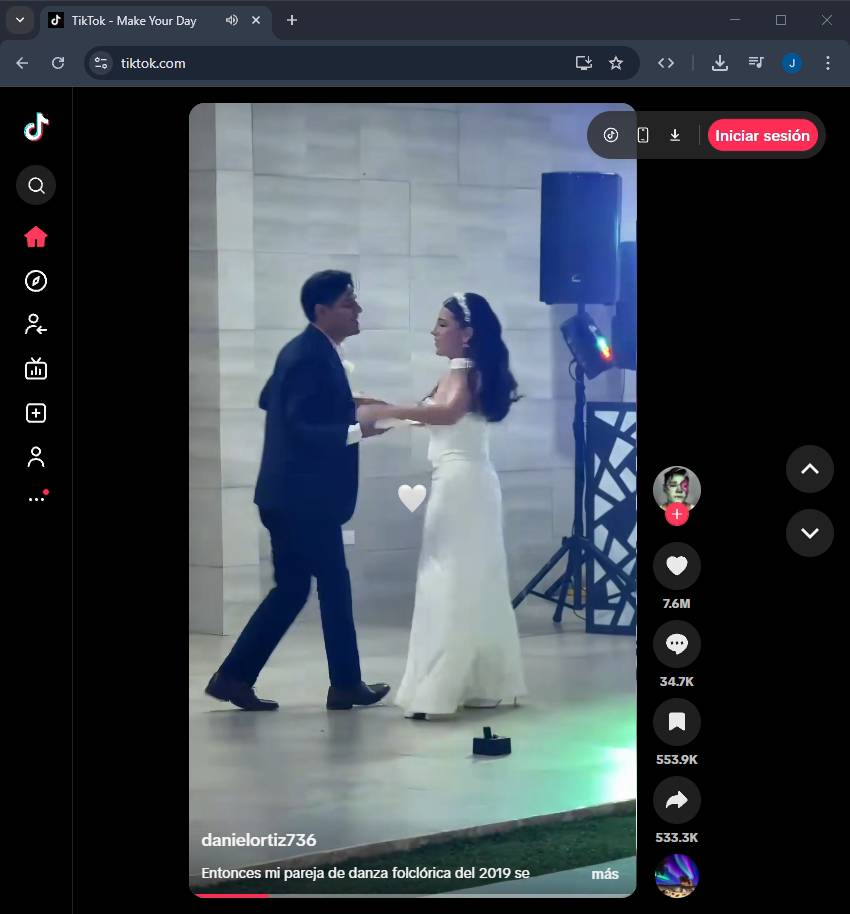The height and width of the screenshot is (914, 850).
Task: Expand the three-dots More menu in sidebar
Action: pyautogui.click(x=36, y=499)
